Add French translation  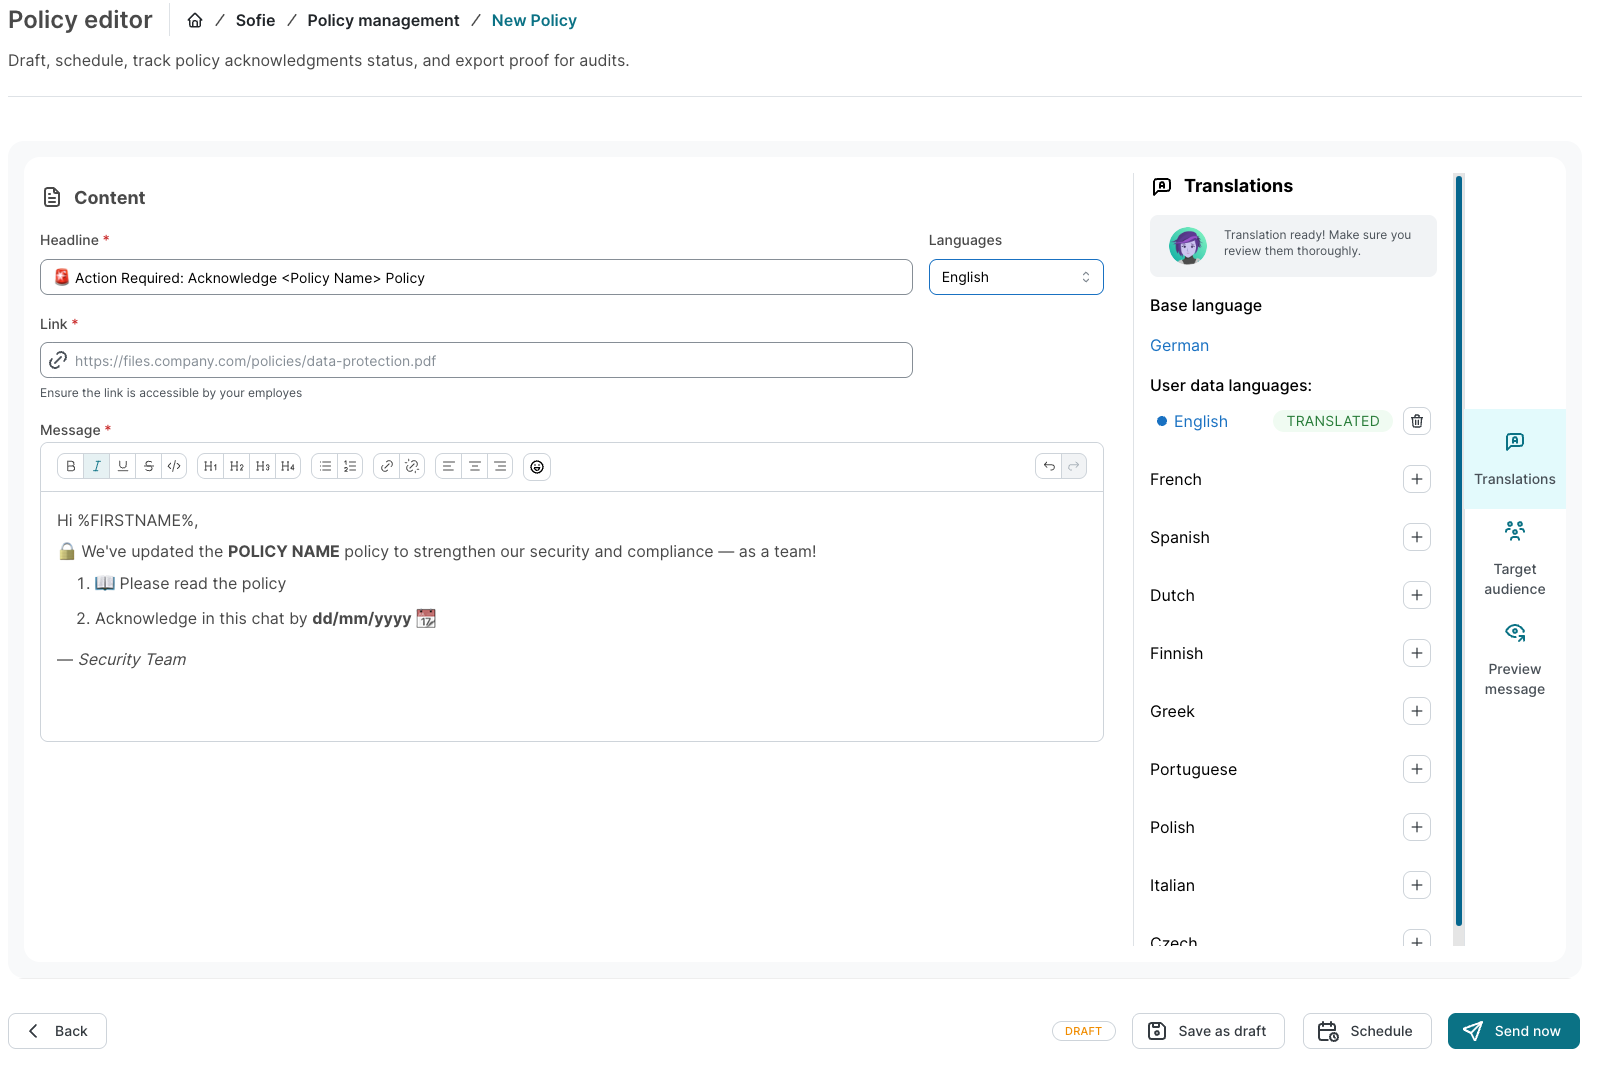click(1417, 479)
